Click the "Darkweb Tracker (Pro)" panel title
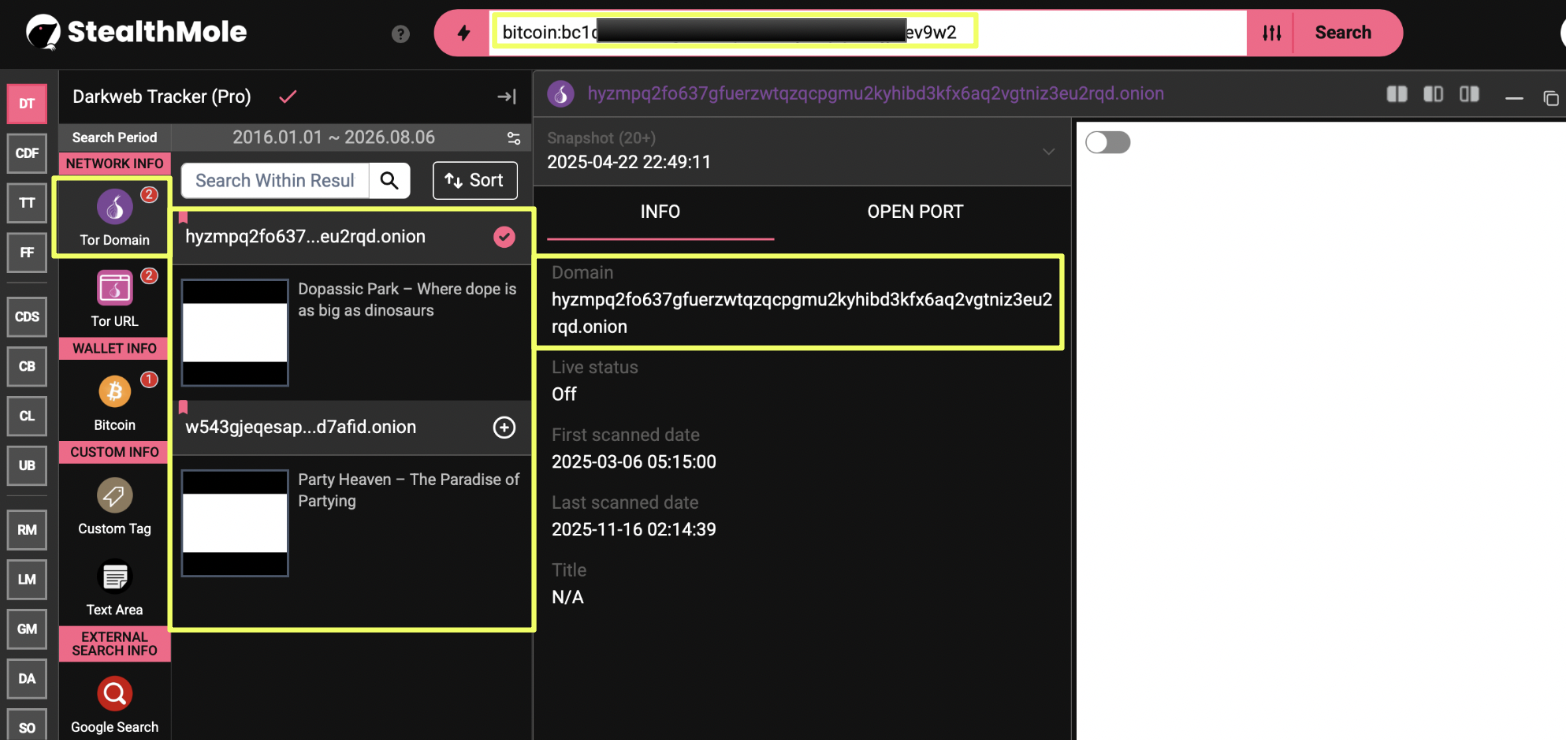Image resolution: width=1566 pixels, height=740 pixels. 162,97
